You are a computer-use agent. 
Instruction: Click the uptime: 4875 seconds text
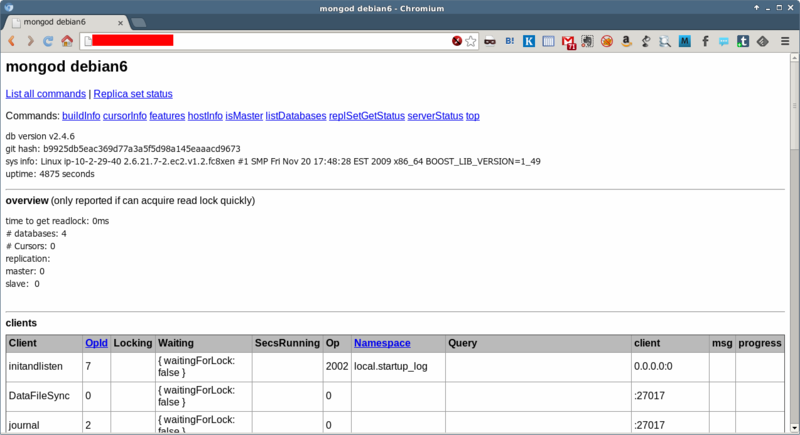[50, 174]
